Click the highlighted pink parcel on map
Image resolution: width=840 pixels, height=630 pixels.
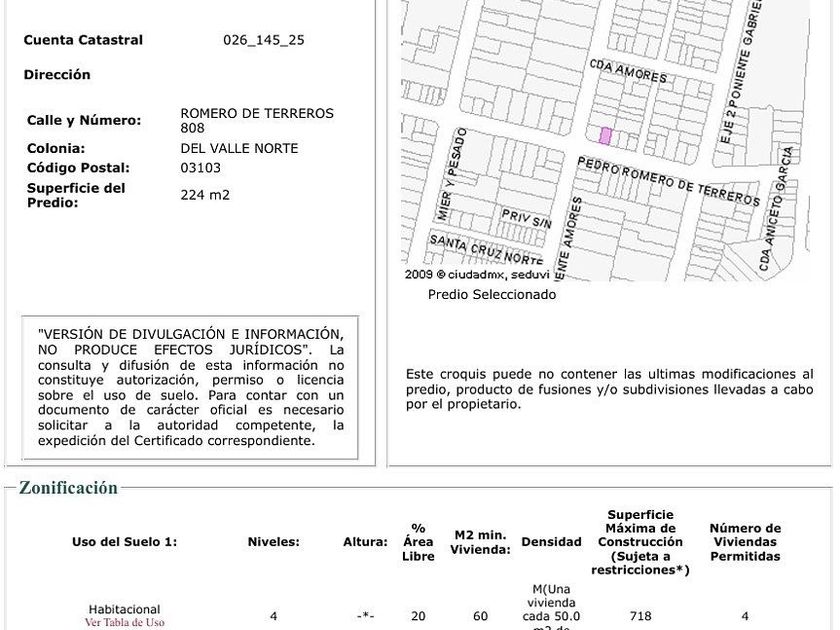point(605,136)
